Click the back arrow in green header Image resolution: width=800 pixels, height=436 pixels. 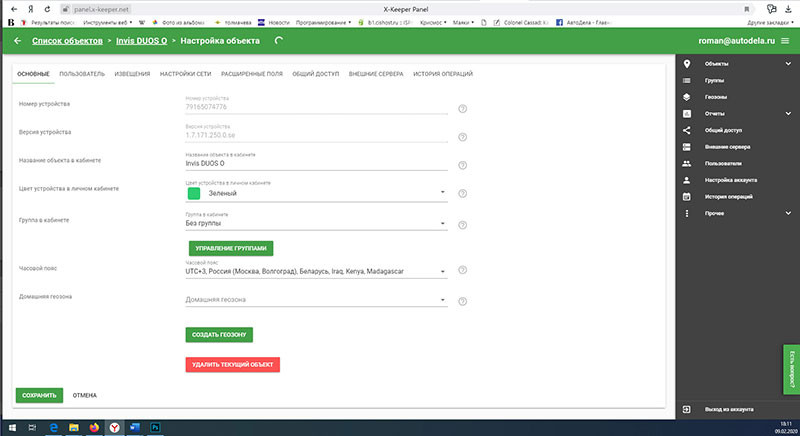[18, 41]
